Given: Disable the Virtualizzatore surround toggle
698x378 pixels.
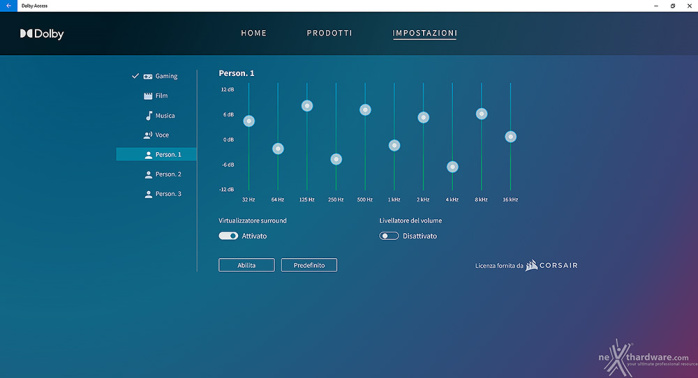Looking at the screenshot, I should point(228,236).
